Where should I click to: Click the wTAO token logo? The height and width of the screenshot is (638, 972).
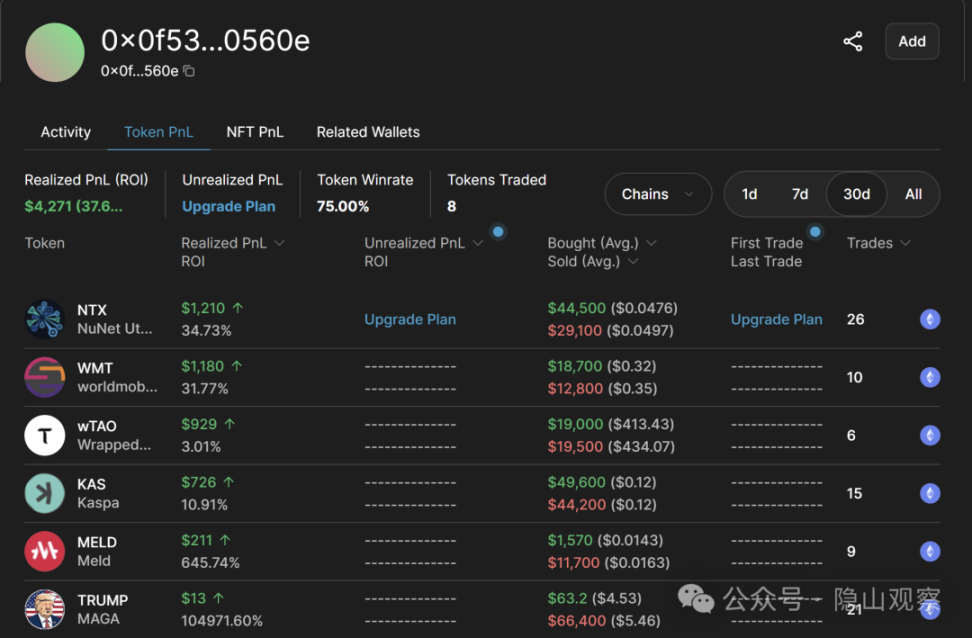[x=45, y=435]
